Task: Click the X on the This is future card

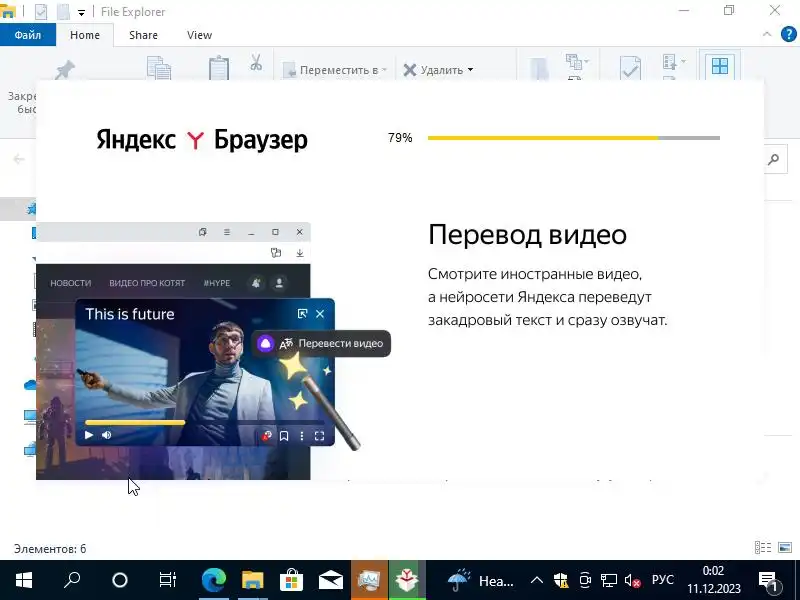Action: (x=320, y=314)
